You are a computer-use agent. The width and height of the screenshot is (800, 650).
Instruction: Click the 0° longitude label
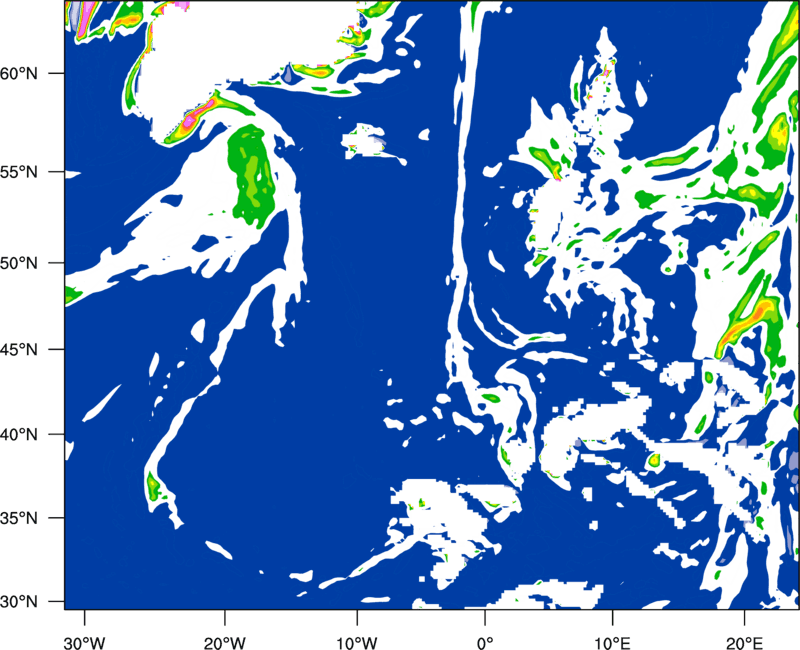click(x=485, y=643)
